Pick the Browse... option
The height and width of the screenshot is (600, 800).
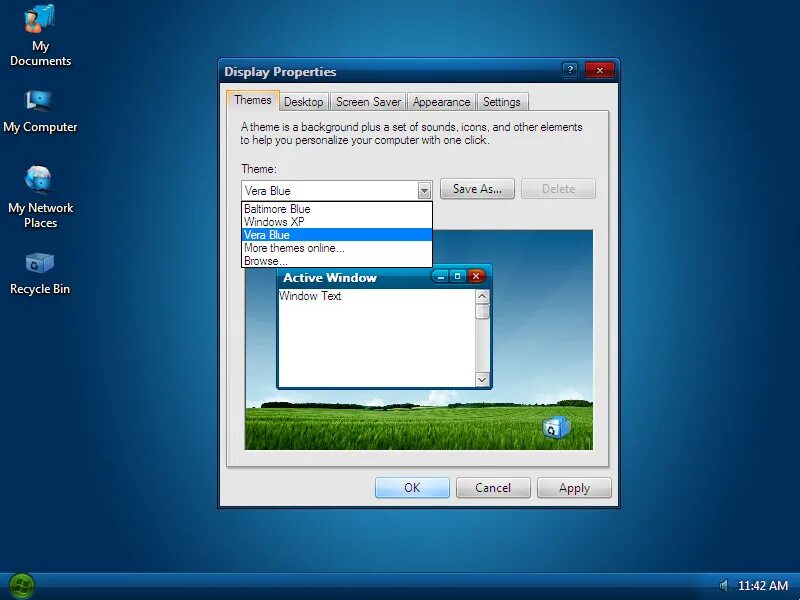pos(337,261)
